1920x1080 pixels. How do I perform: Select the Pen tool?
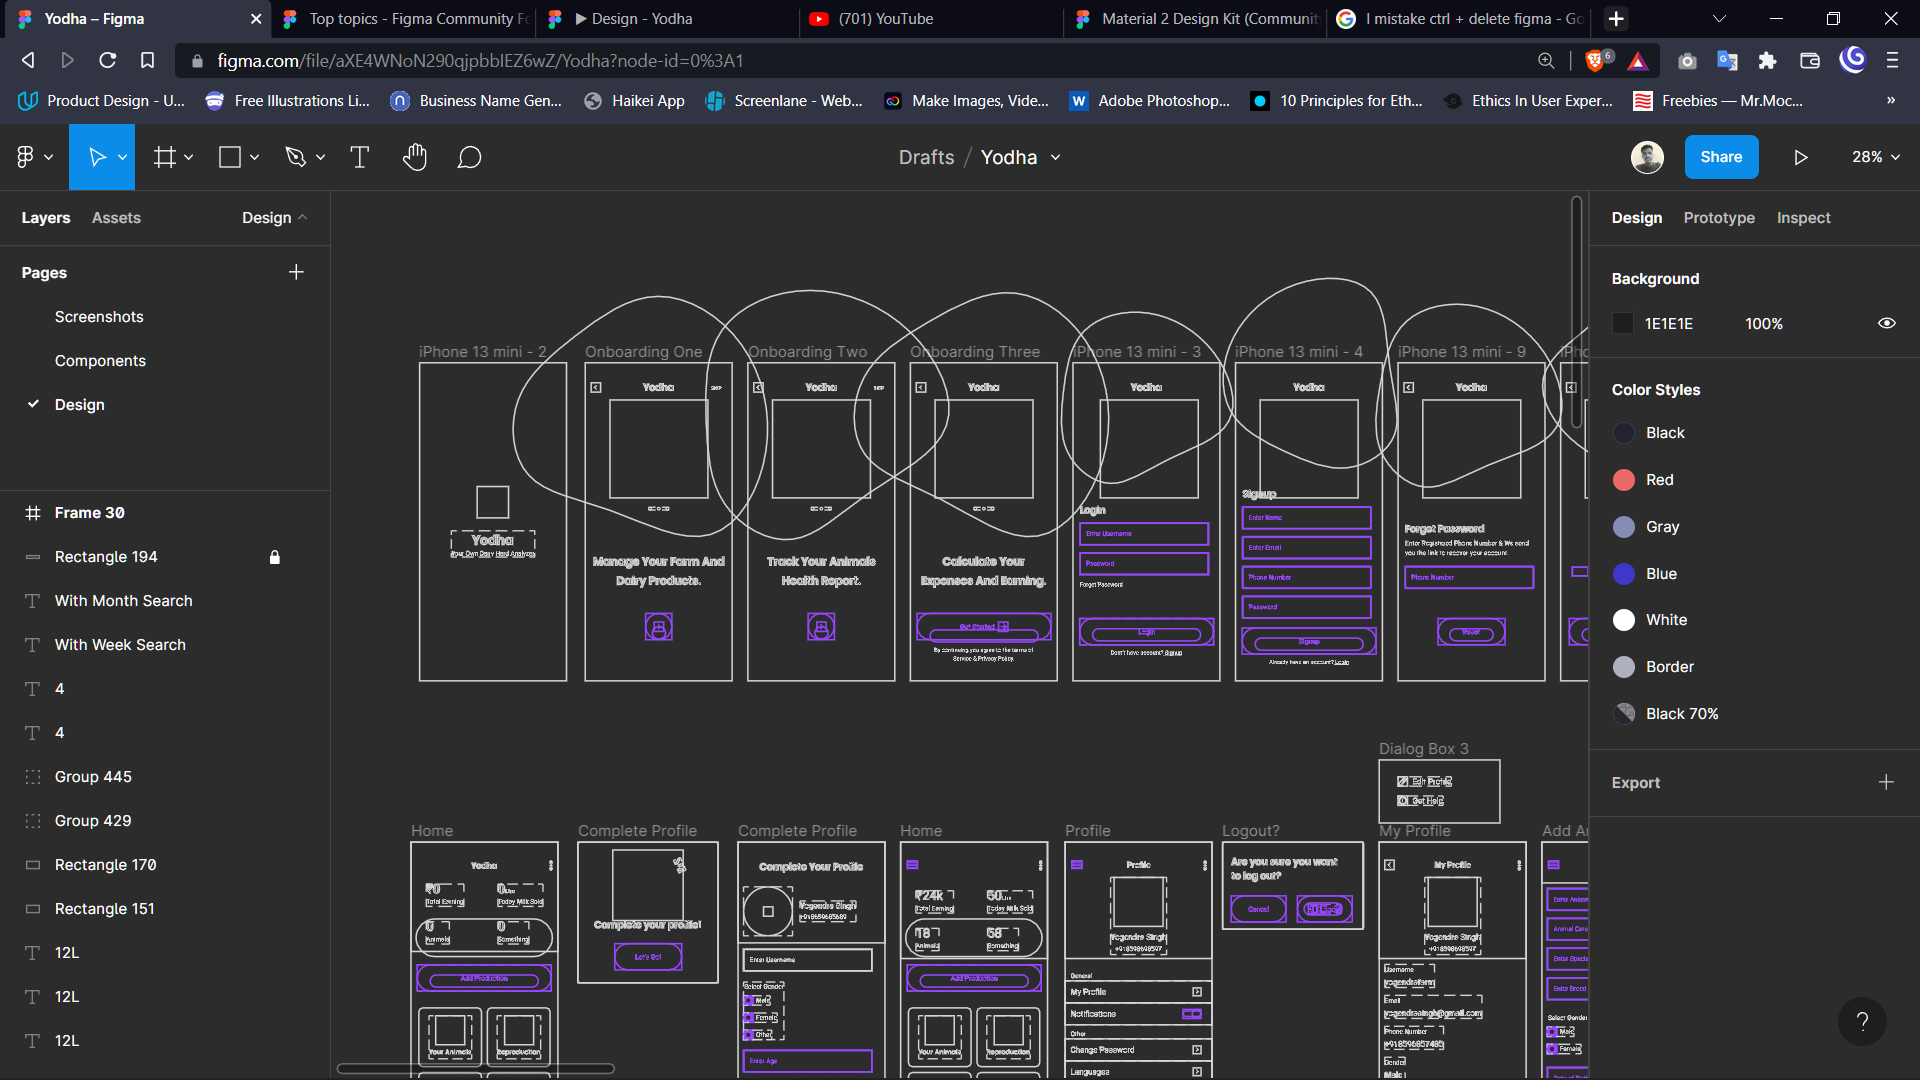(x=295, y=157)
